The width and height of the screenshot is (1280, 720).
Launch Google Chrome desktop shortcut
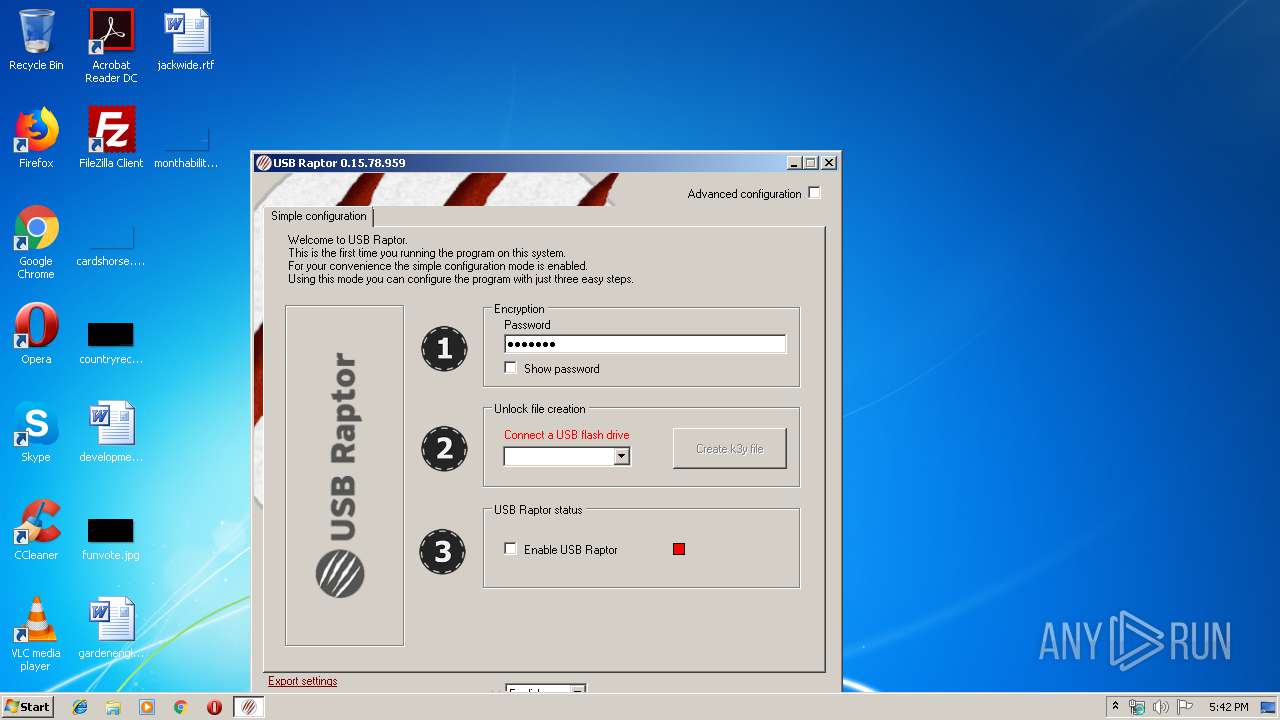pyautogui.click(x=36, y=242)
